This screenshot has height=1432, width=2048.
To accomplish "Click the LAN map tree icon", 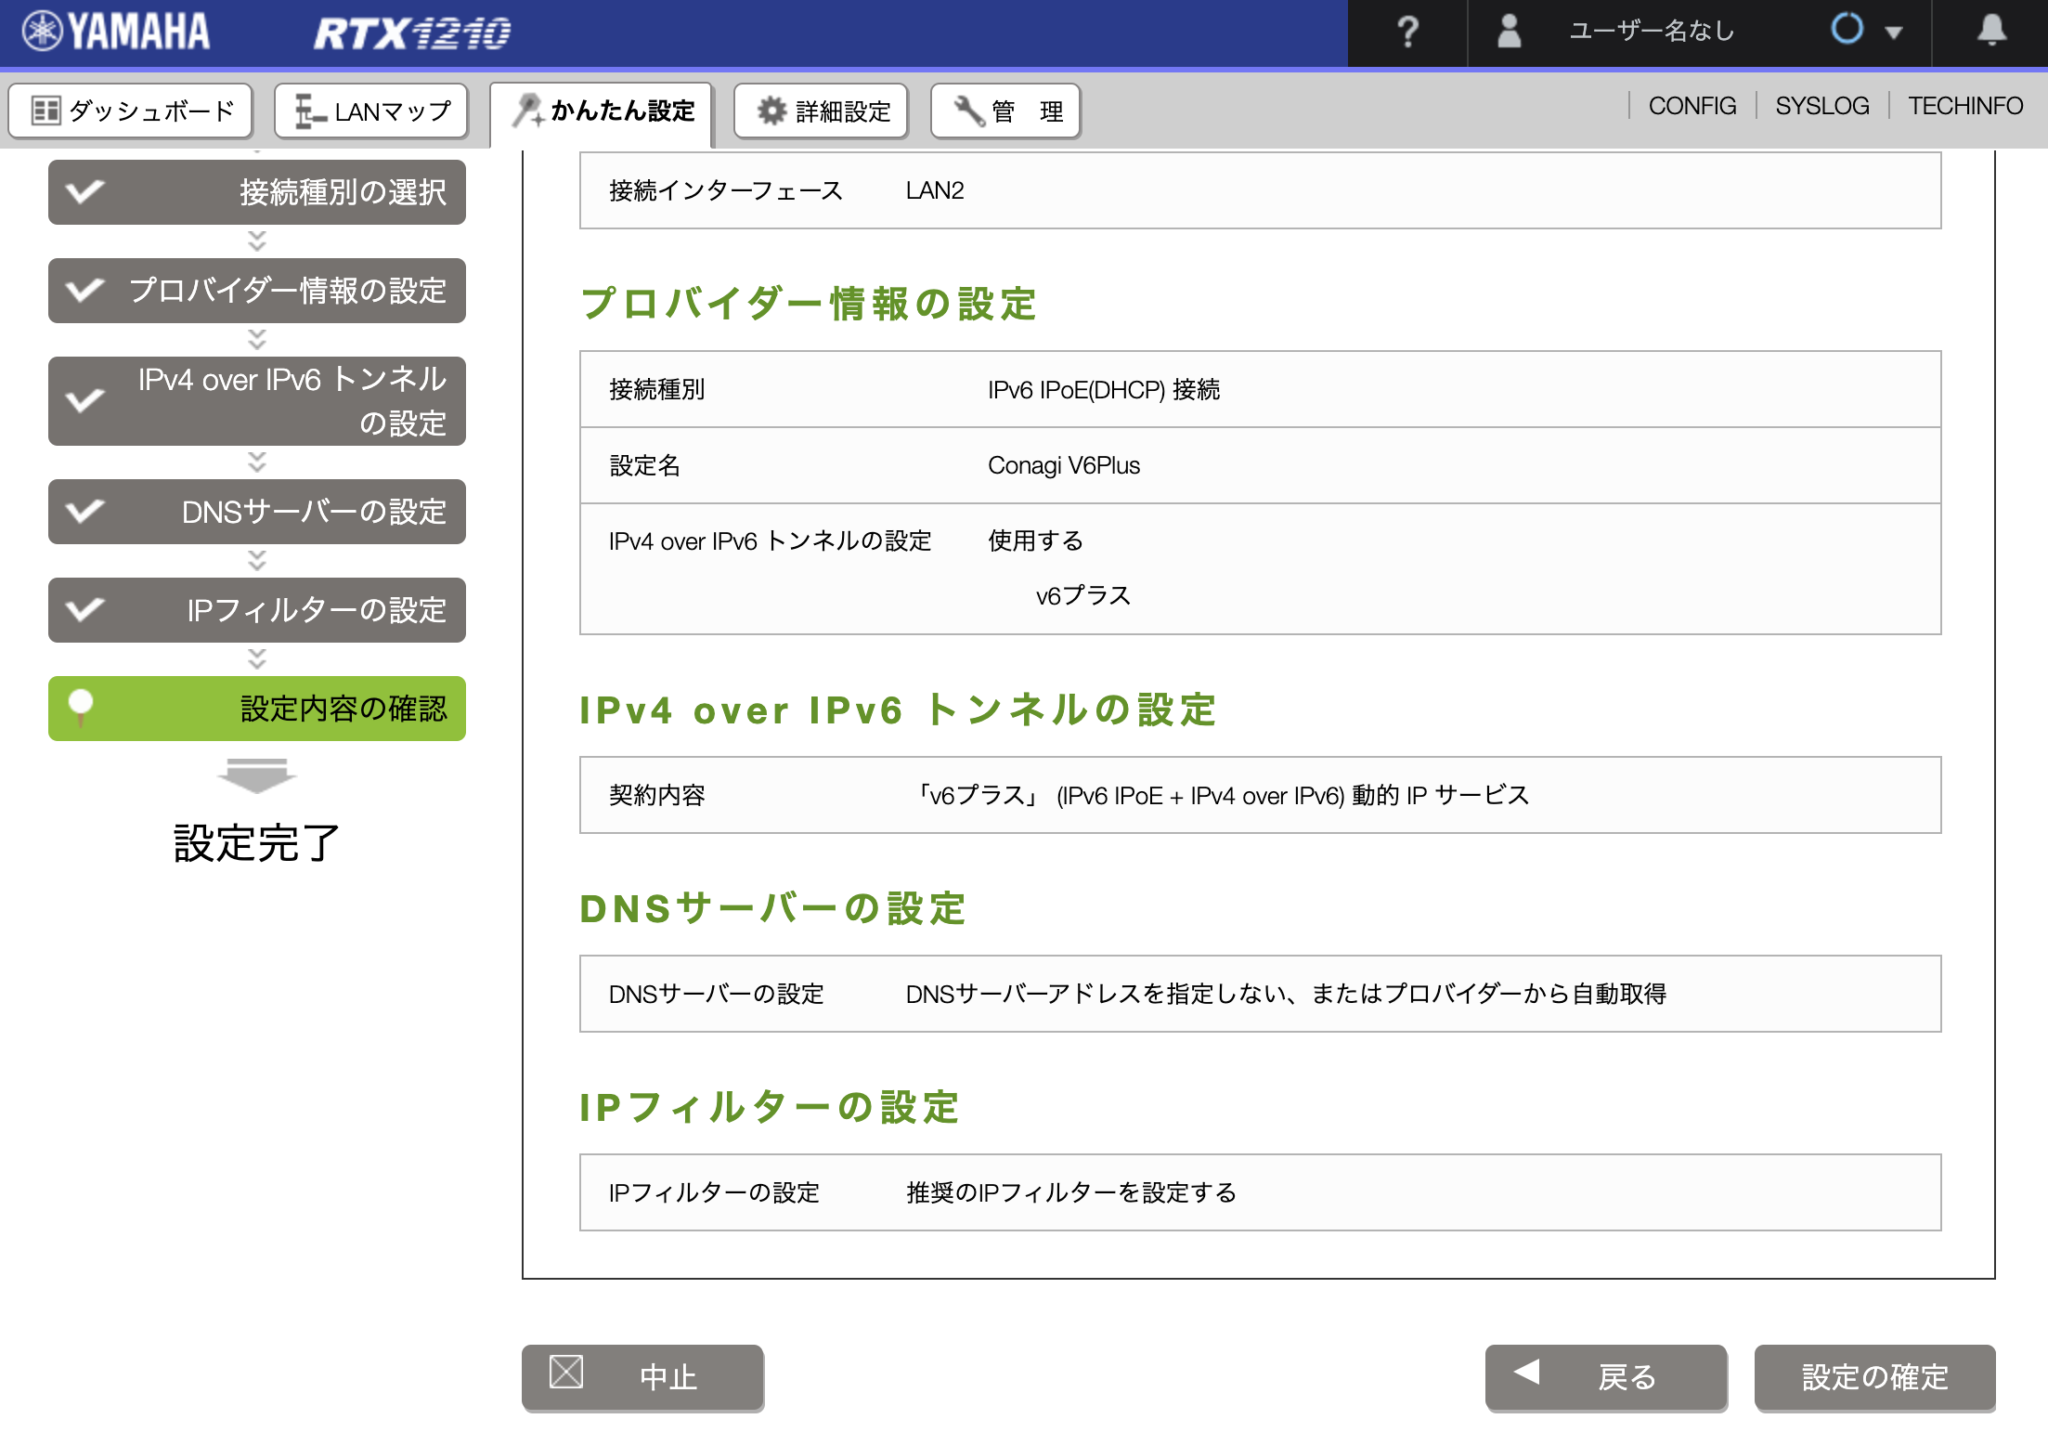I will point(308,110).
